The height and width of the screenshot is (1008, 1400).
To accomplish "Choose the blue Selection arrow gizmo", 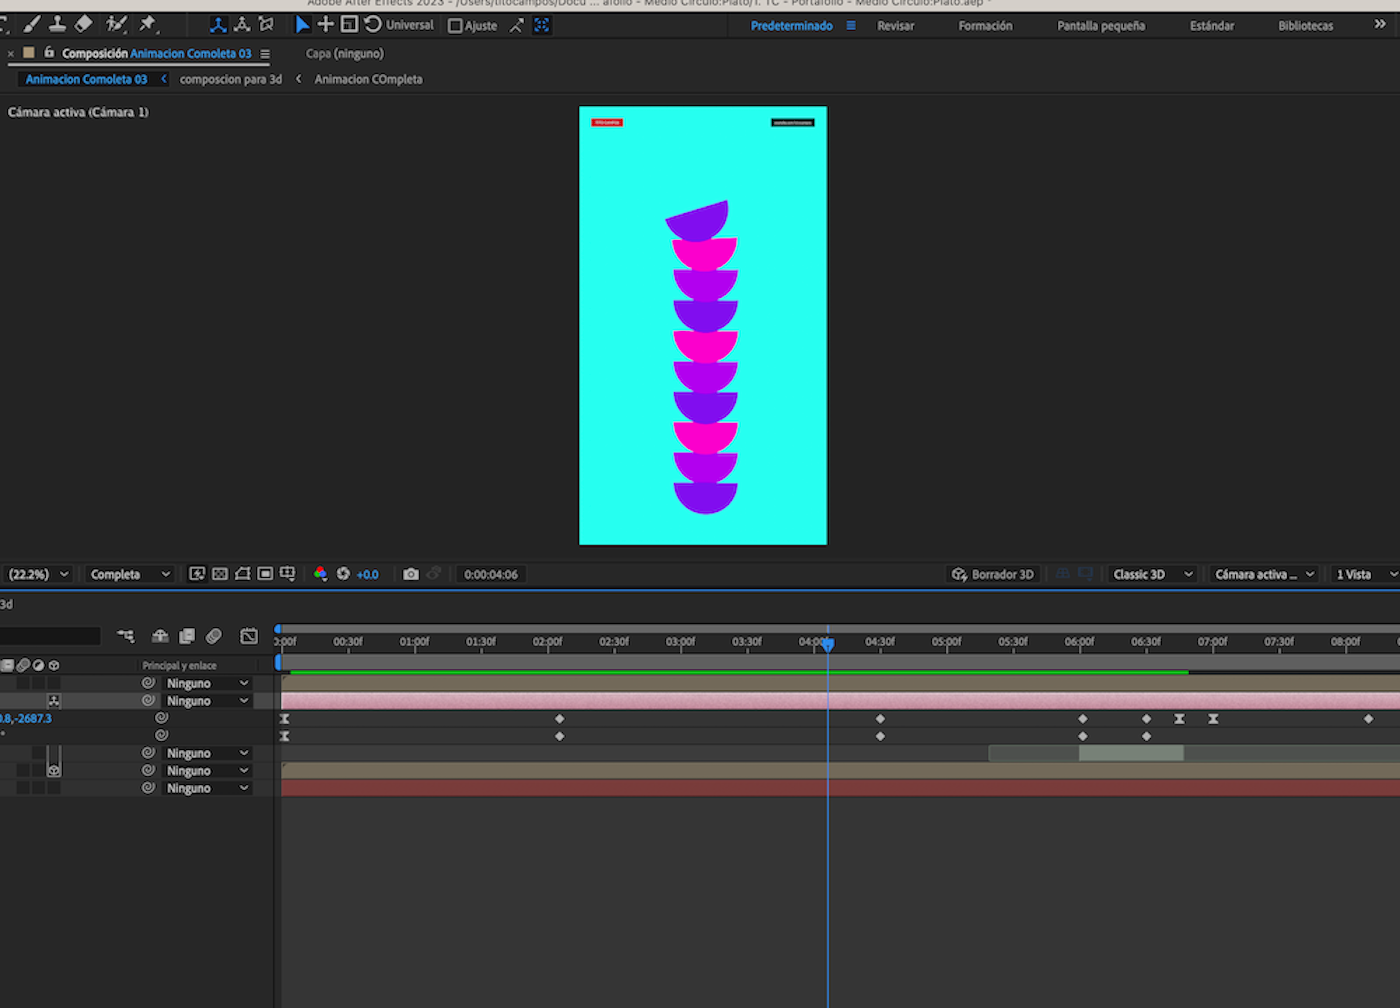I will pyautogui.click(x=302, y=25).
